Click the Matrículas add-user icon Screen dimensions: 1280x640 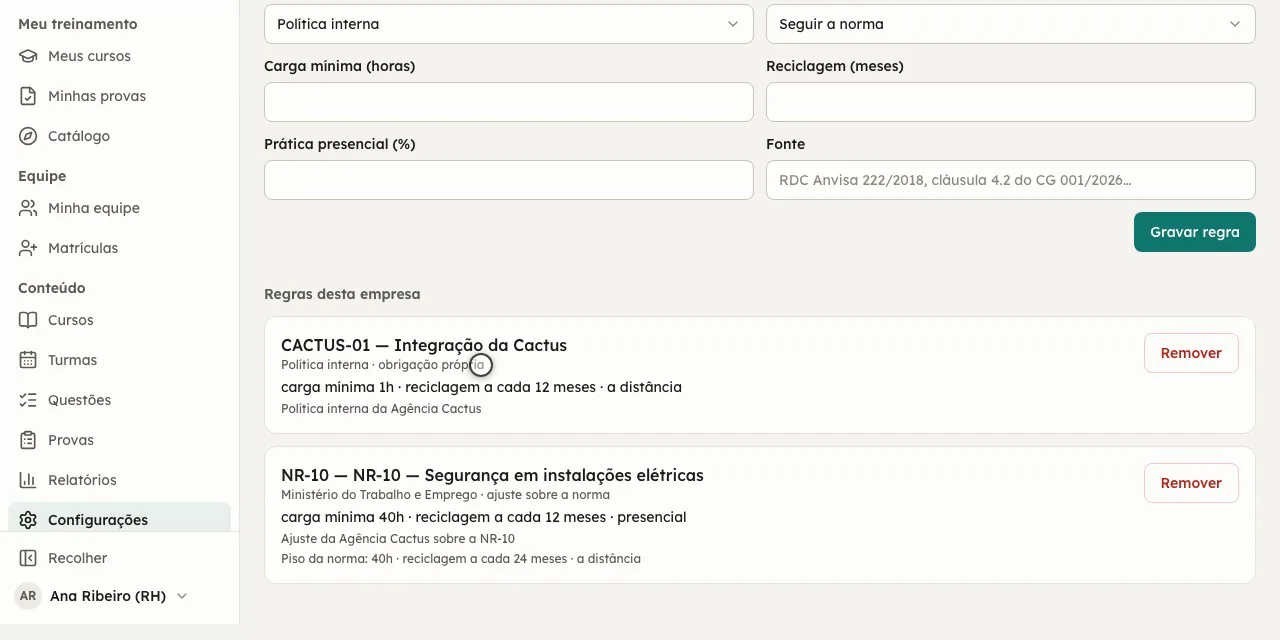point(28,248)
